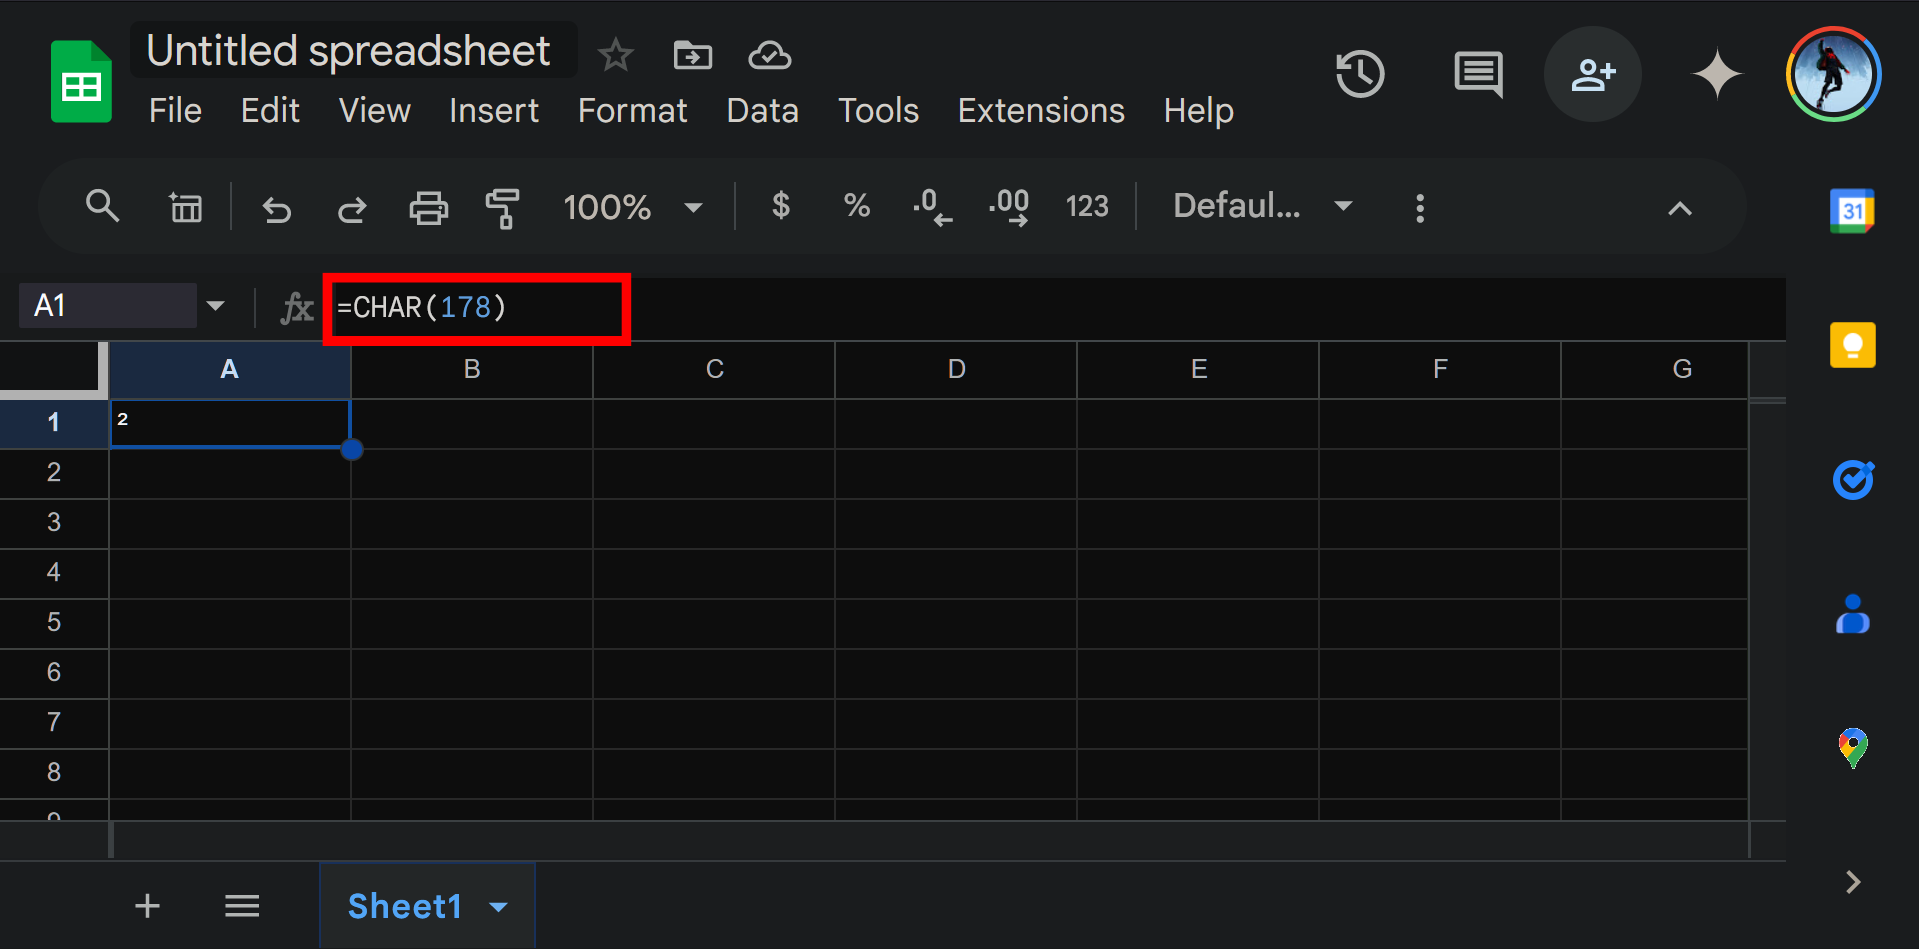The width and height of the screenshot is (1919, 949).
Task: Open the comments icon
Action: [1477, 74]
